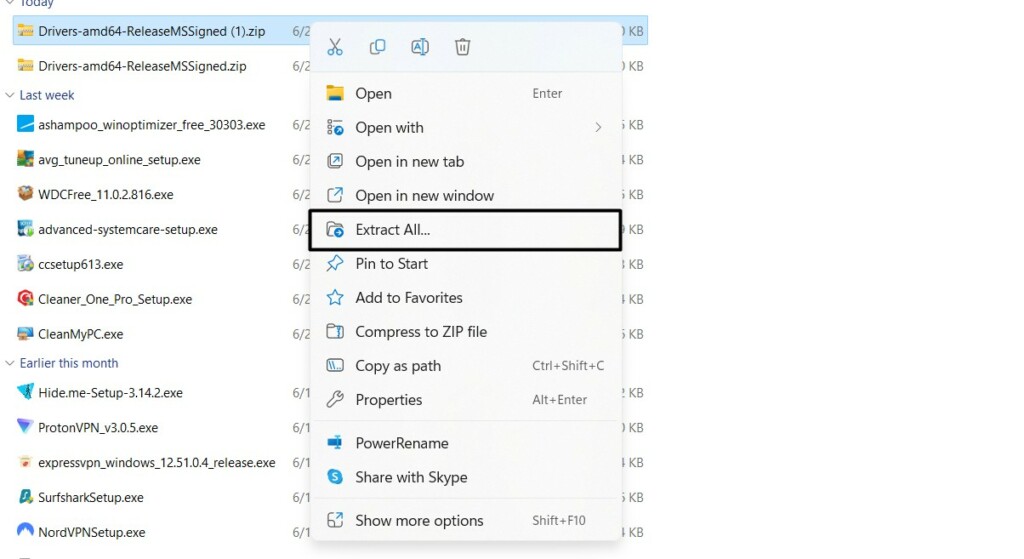Click Show more options
Viewport: 1024px width, 559px height.
point(419,521)
